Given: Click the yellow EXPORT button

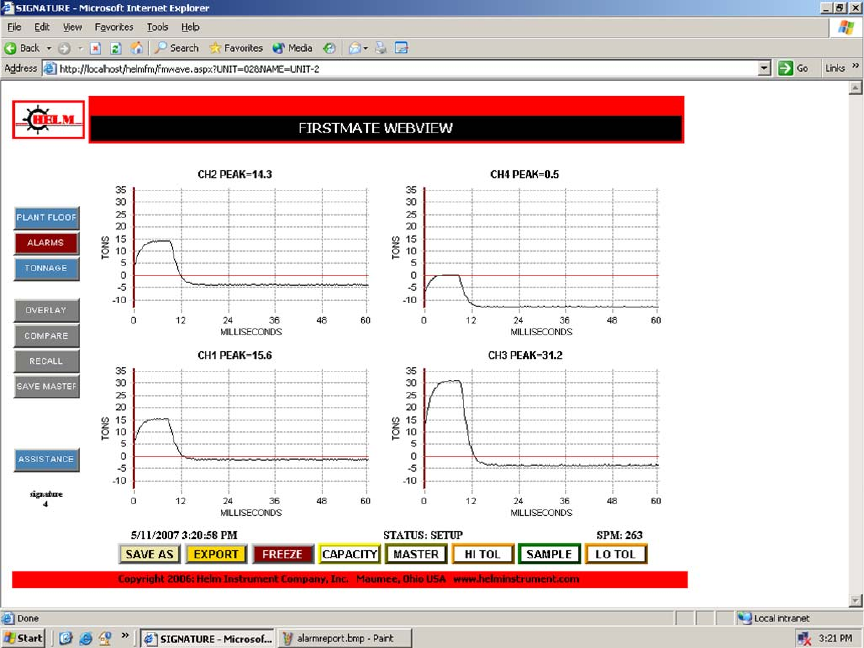Looking at the screenshot, I should (216, 554).
